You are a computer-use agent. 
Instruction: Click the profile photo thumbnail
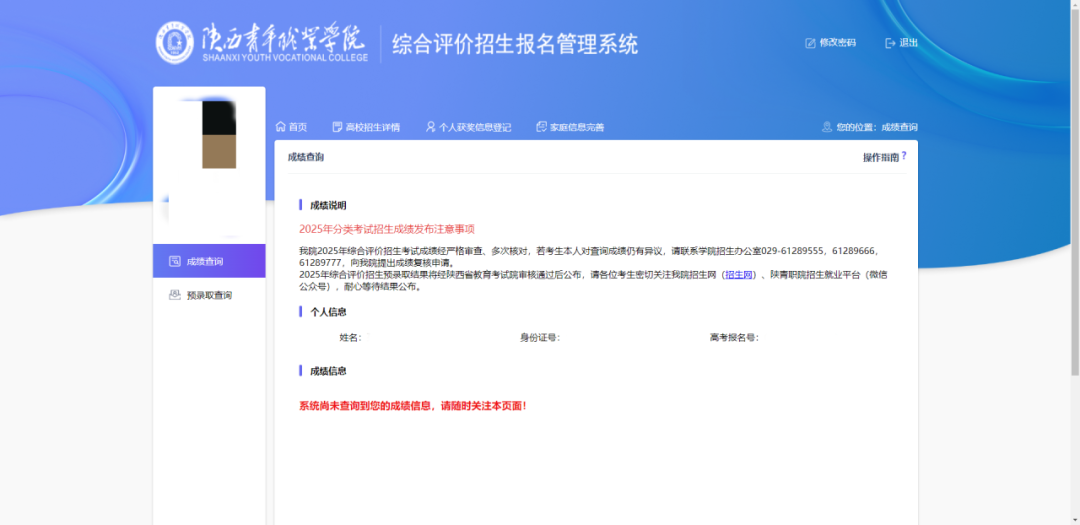click(x=219, y=134)
